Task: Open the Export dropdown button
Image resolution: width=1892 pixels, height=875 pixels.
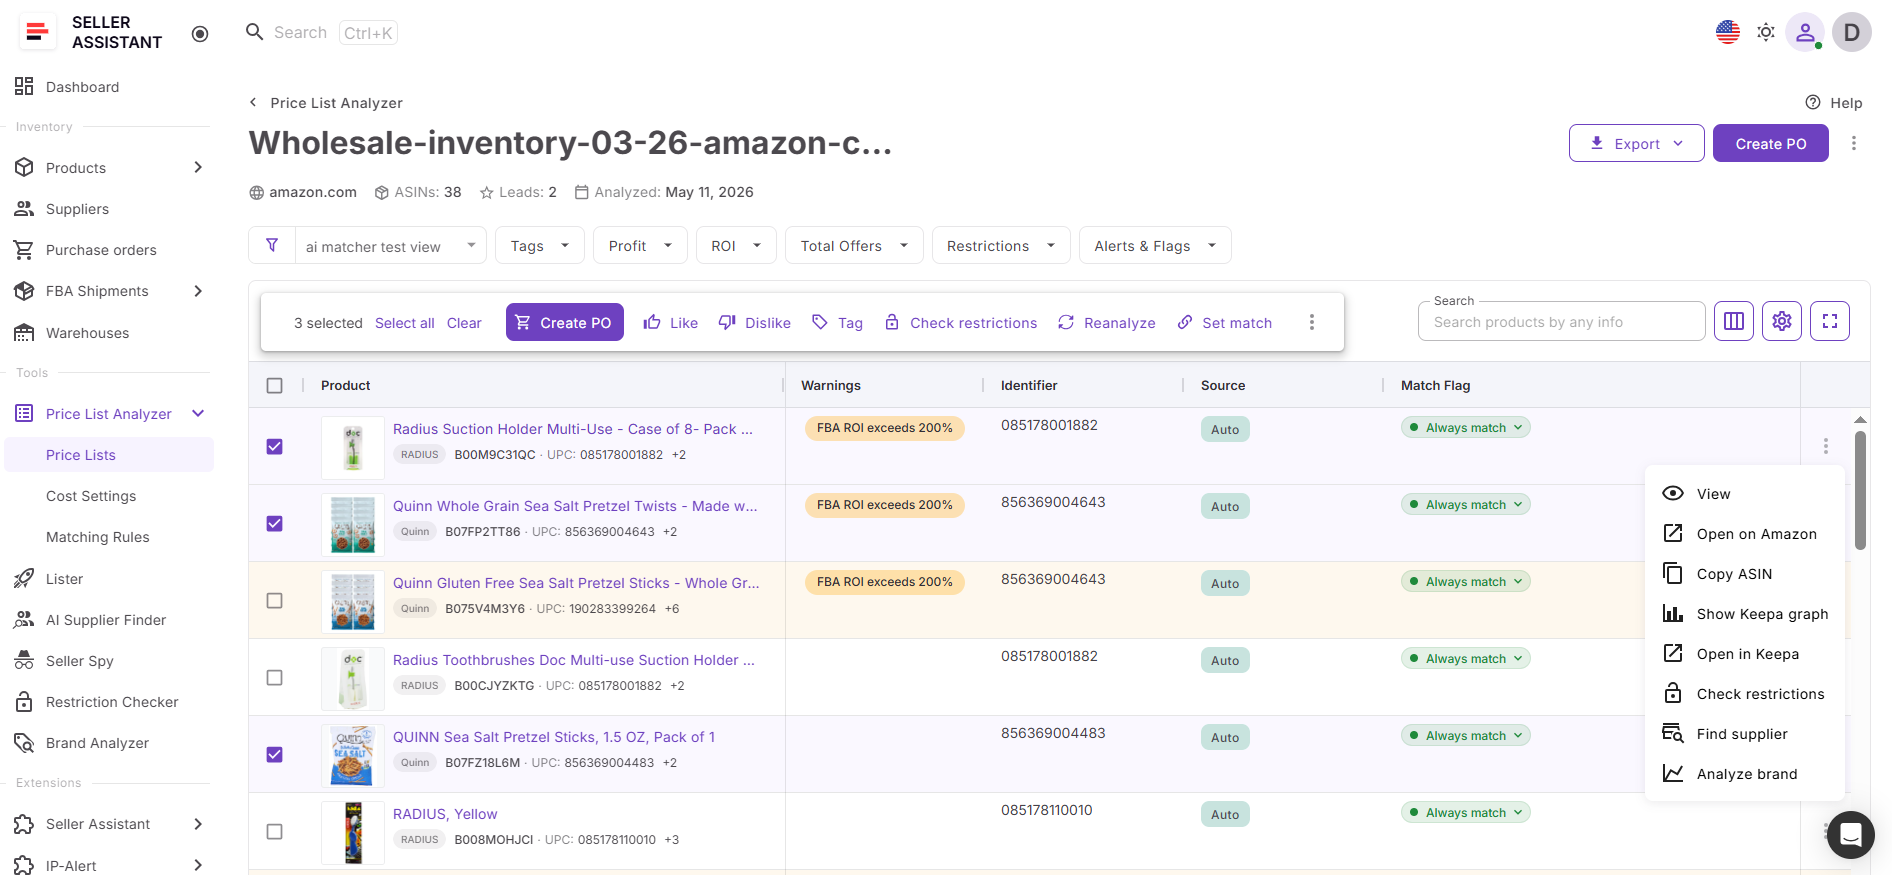Action: [x=1637, y=143]
